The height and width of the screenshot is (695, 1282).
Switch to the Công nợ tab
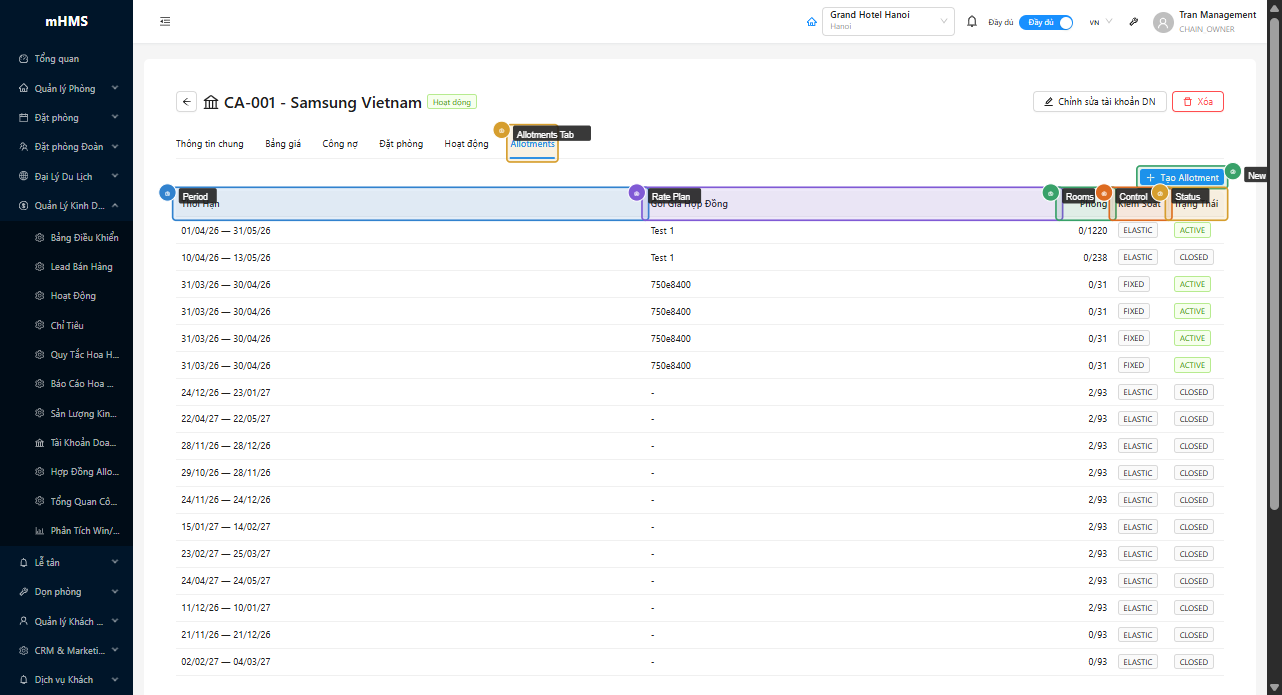[340, 144]
